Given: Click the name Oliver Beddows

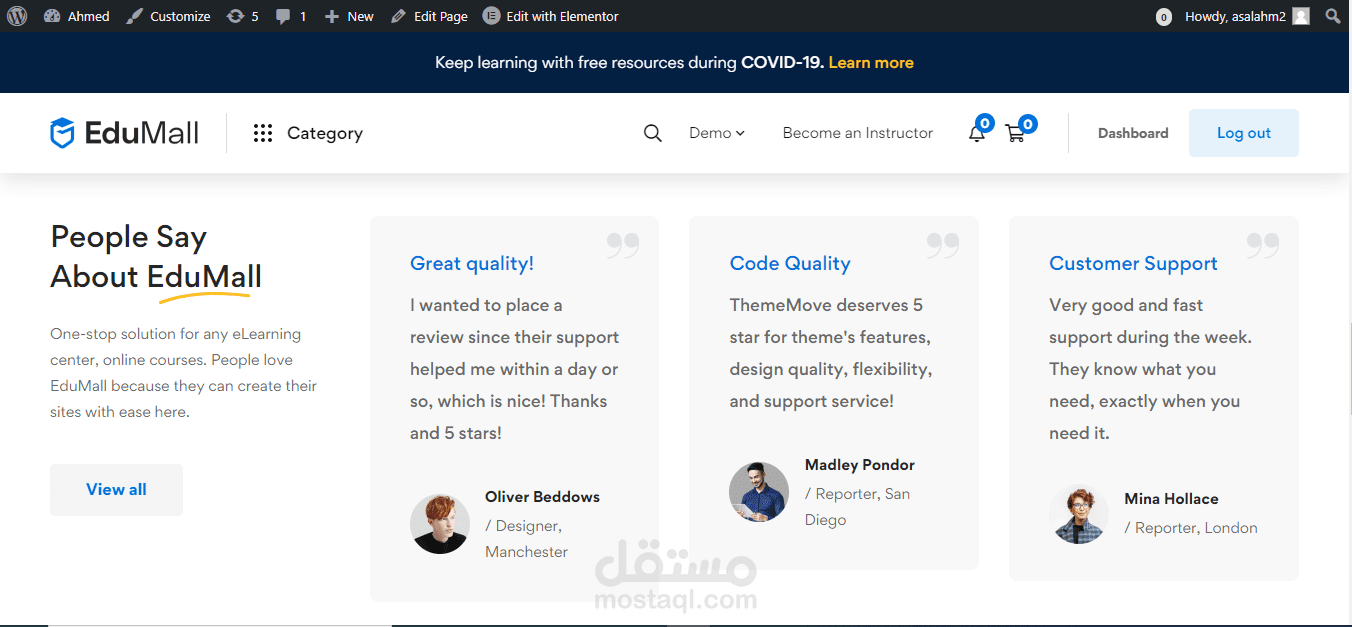Looking at the screenshot, I should [542, 497].
